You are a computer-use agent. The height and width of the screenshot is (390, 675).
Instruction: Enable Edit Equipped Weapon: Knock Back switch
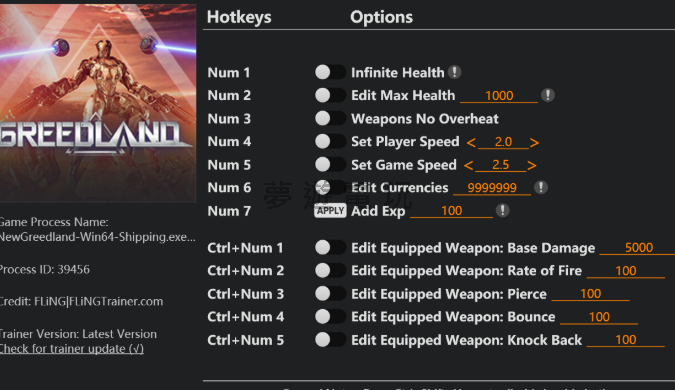330,340
